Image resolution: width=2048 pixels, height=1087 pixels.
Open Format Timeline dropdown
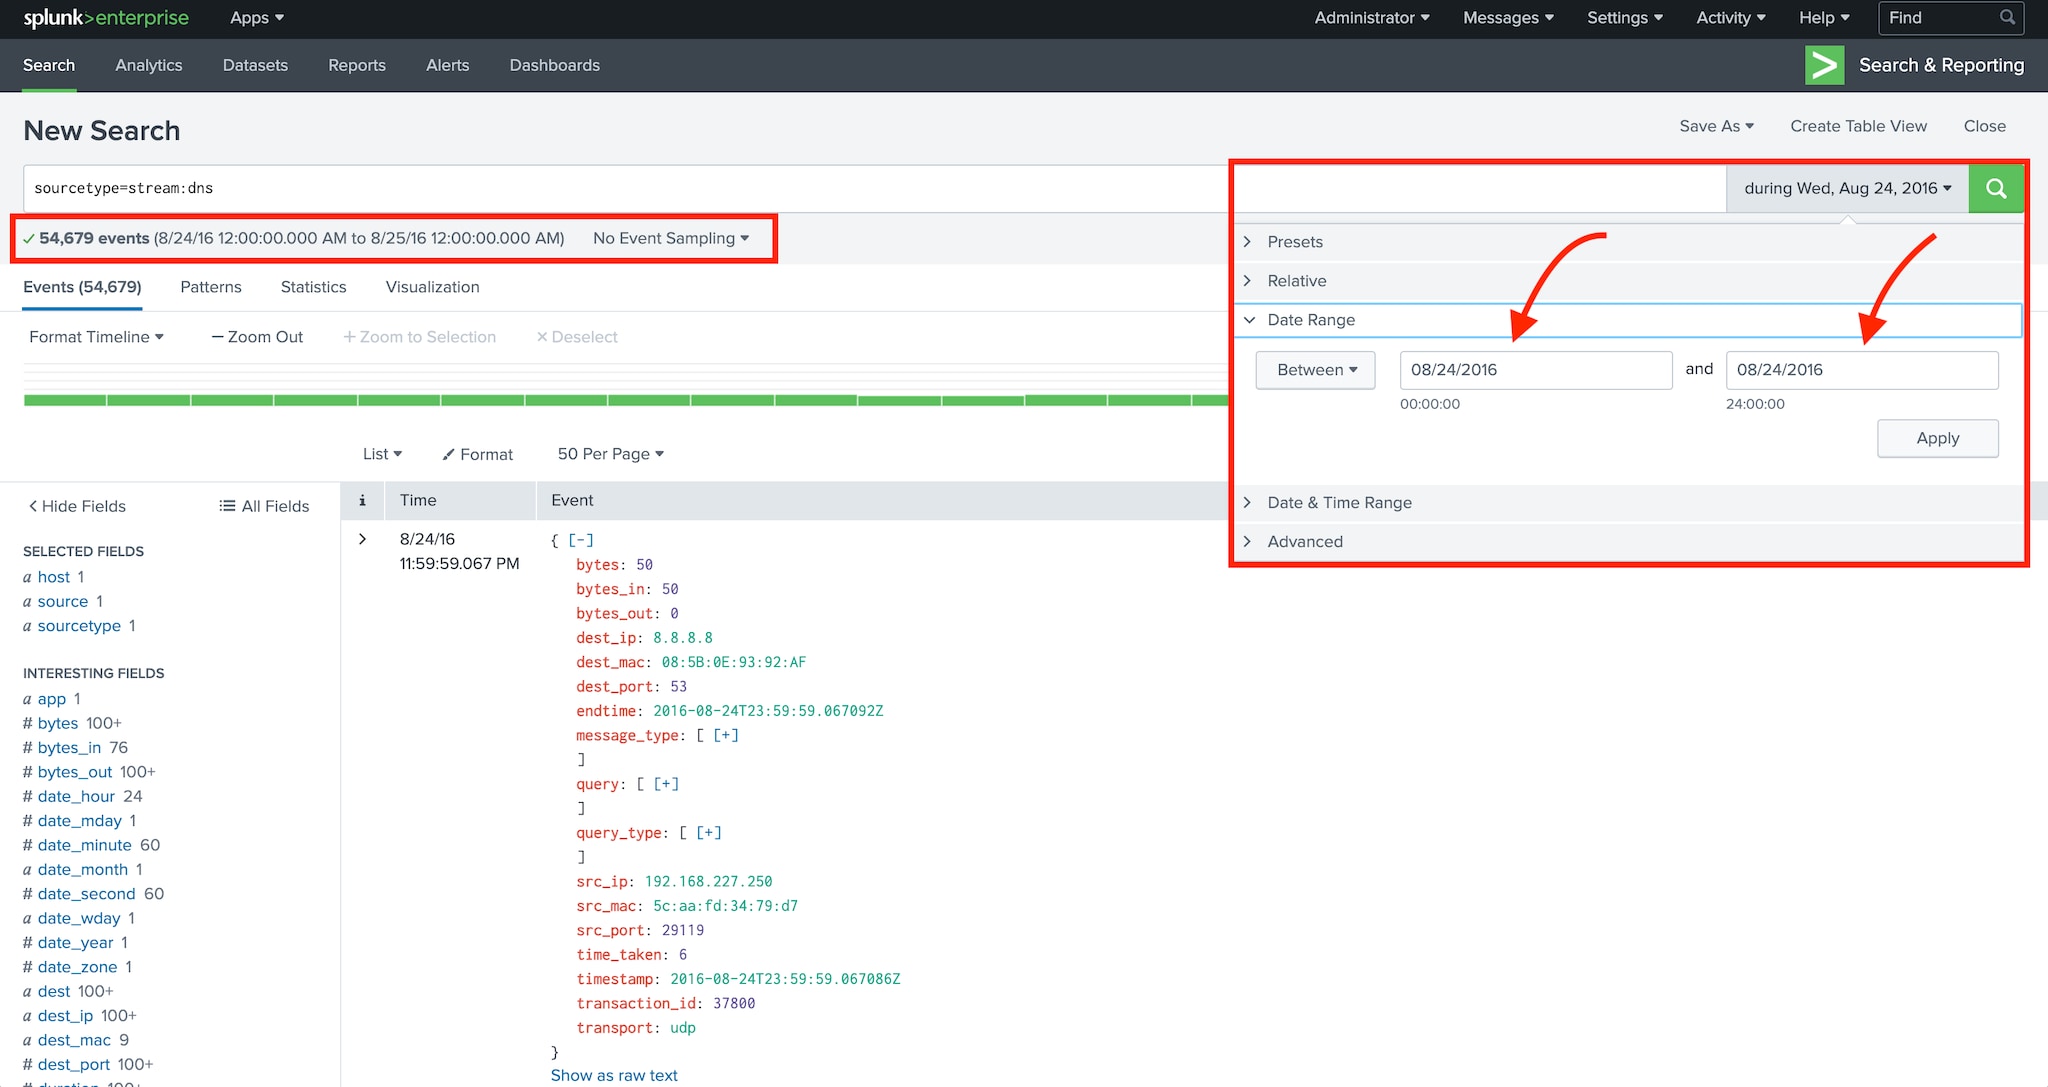[96, 337]
